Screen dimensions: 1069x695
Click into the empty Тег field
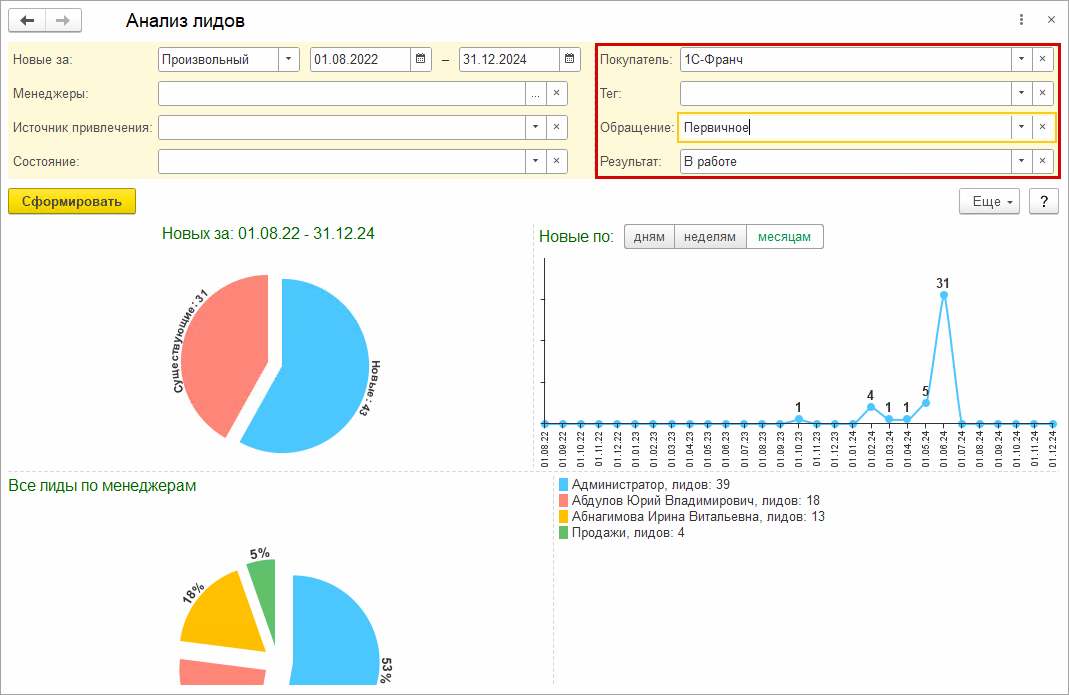(845, 93)
